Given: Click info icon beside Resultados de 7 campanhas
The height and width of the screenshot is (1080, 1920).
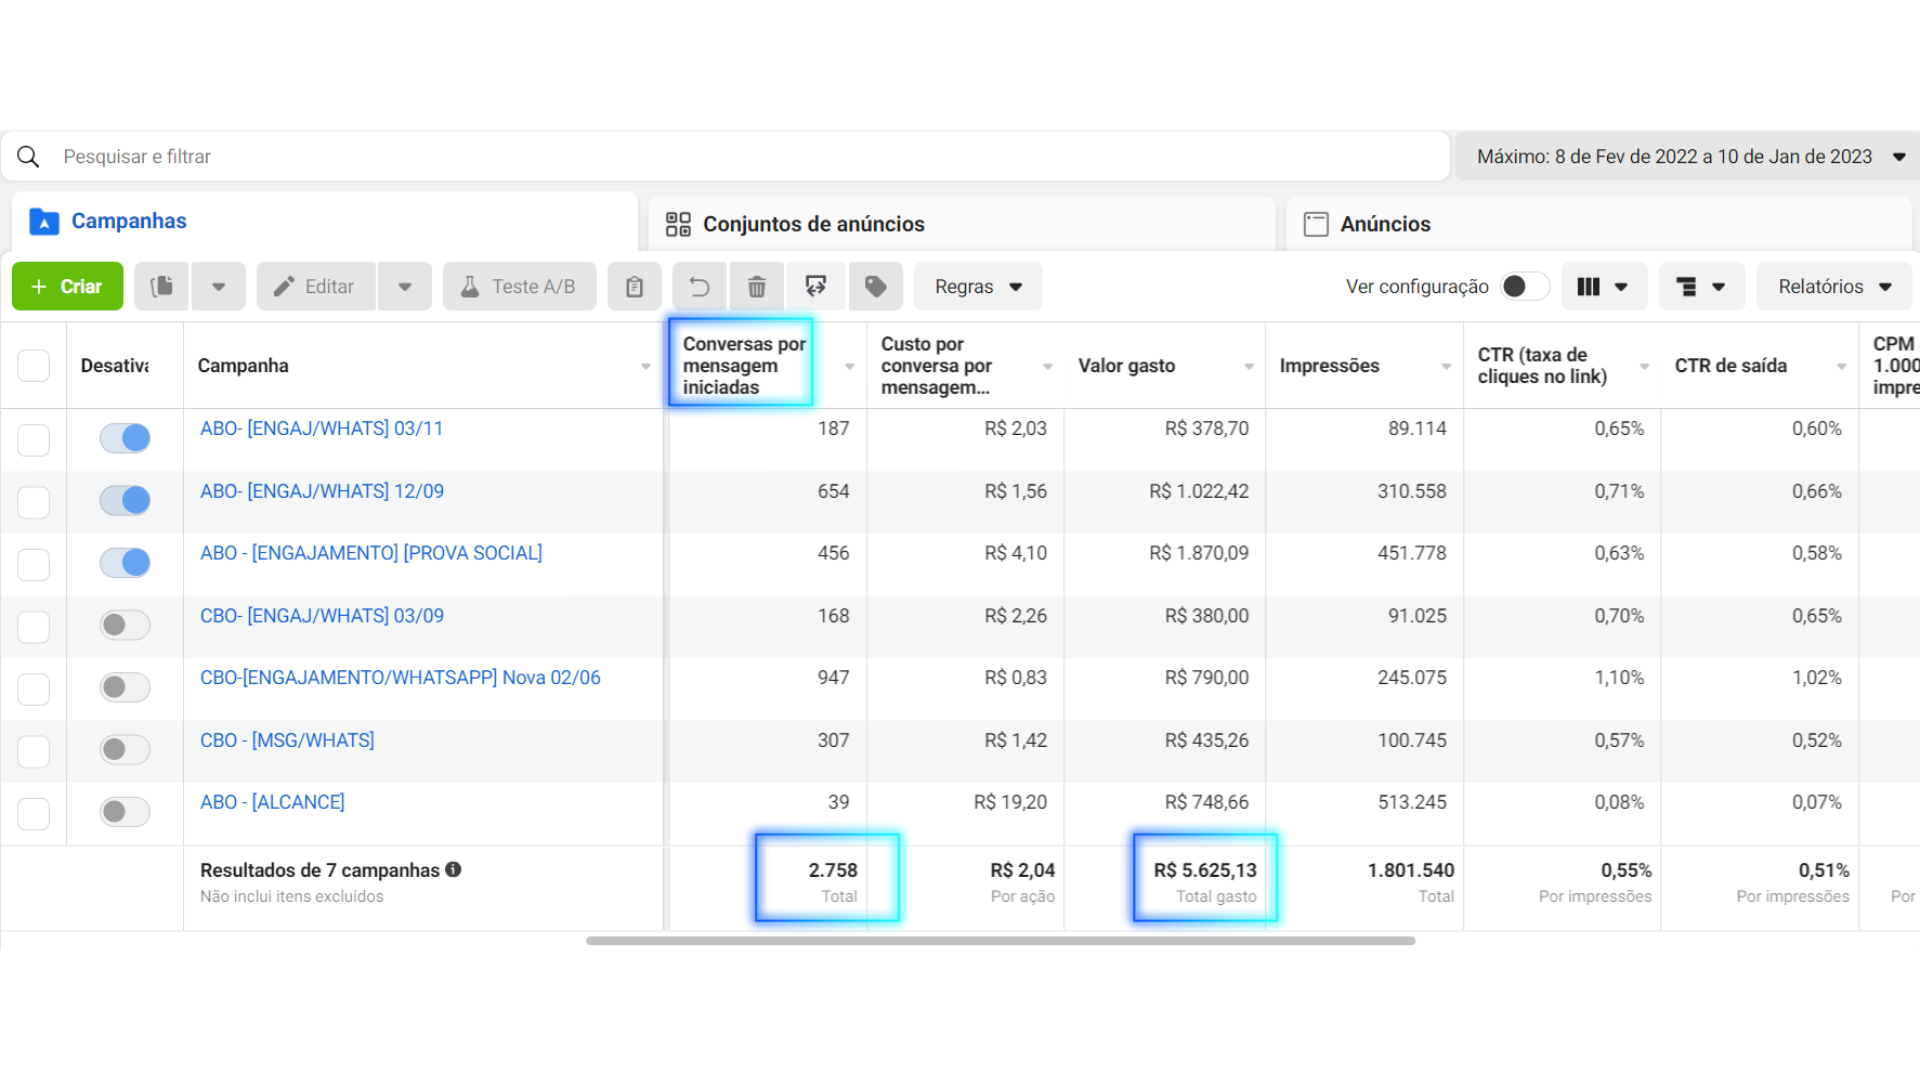Looking at the screenshot, I should 453,869.
